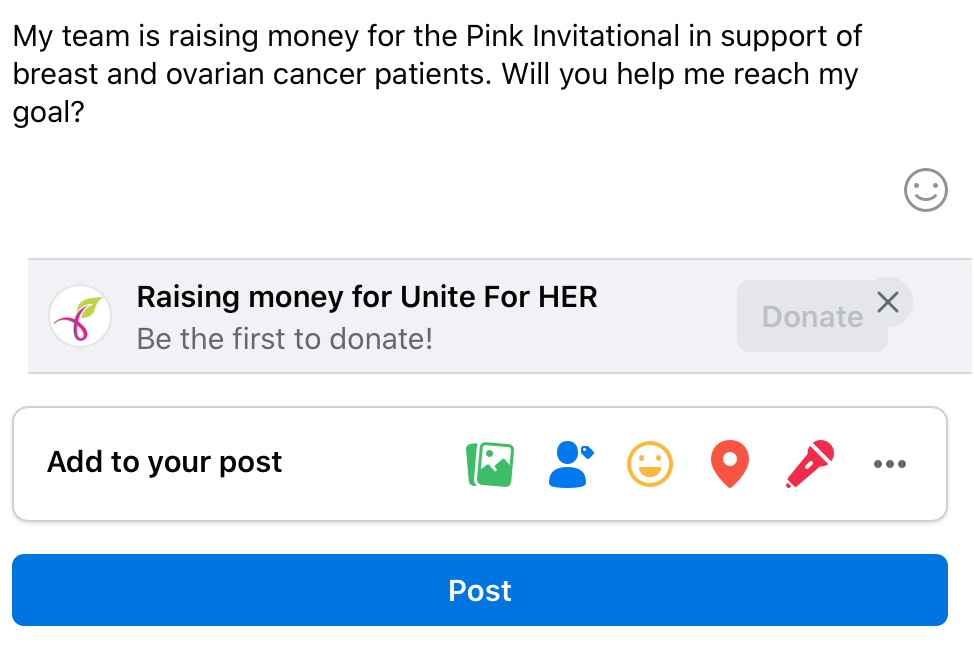Click empty space below the post message

(x=435, y=186)
